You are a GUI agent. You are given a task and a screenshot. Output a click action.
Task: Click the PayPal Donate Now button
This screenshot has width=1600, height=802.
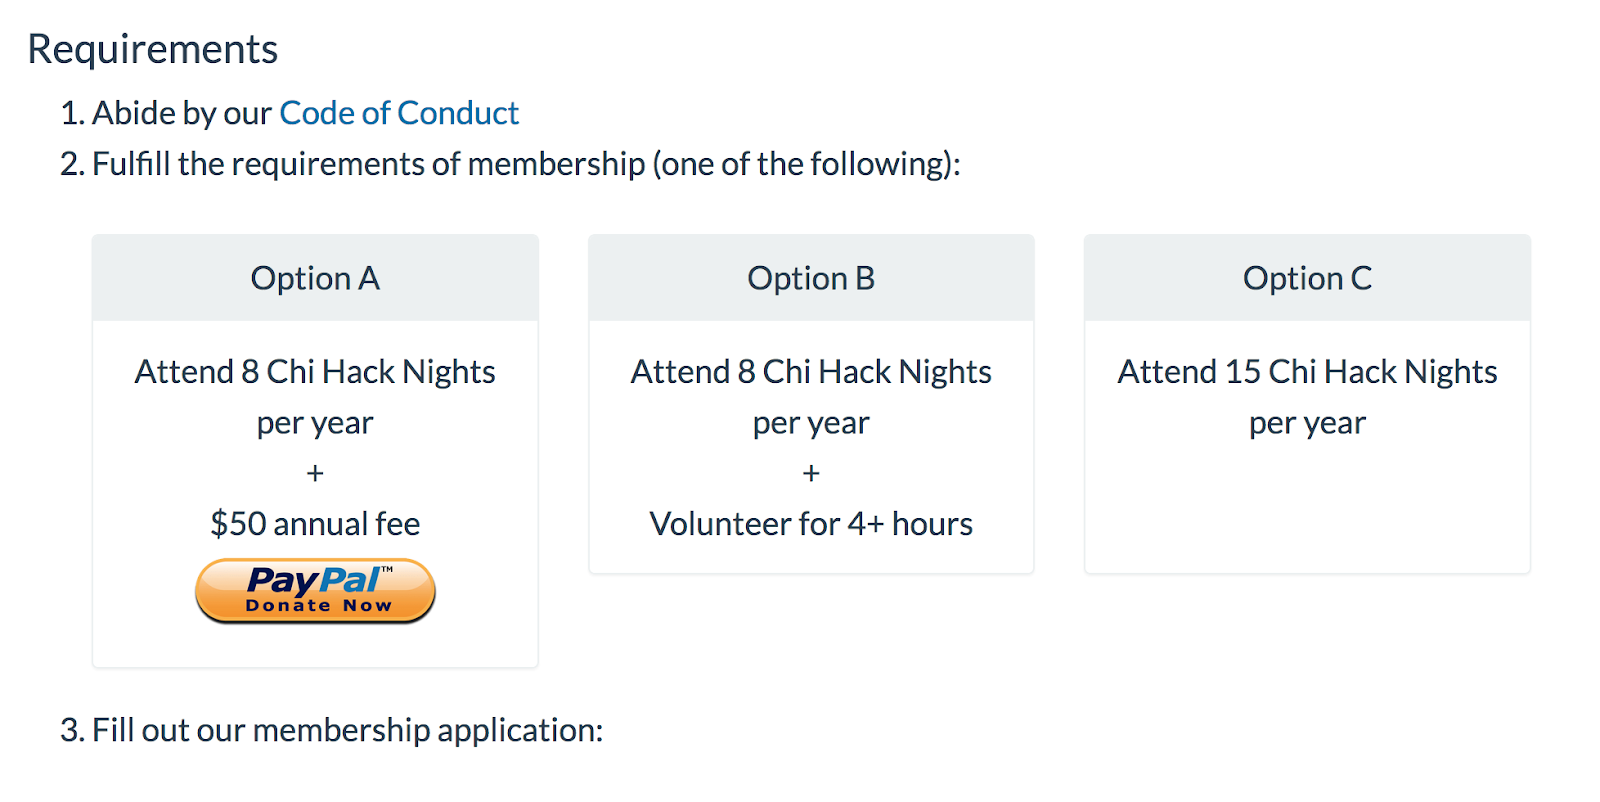click(315, 591)
